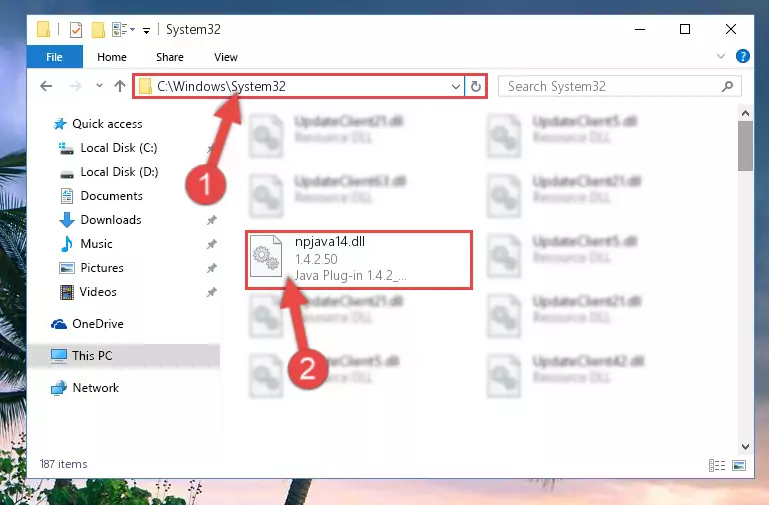Go forward with the right arrow button
769x505 pixels.
click(x=75, y=86)
